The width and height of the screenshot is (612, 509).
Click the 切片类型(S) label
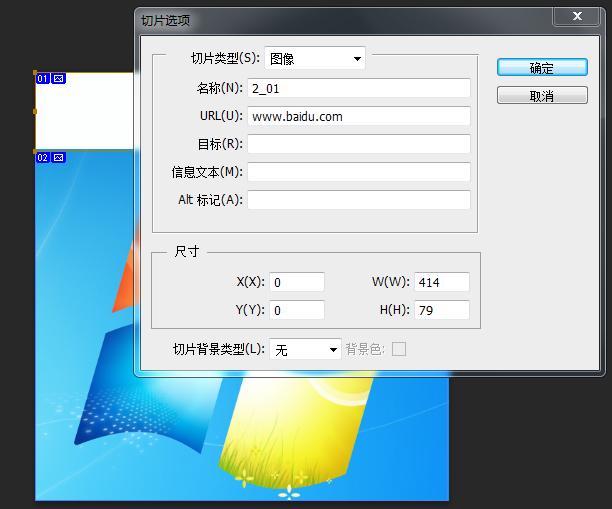[226, 59]
